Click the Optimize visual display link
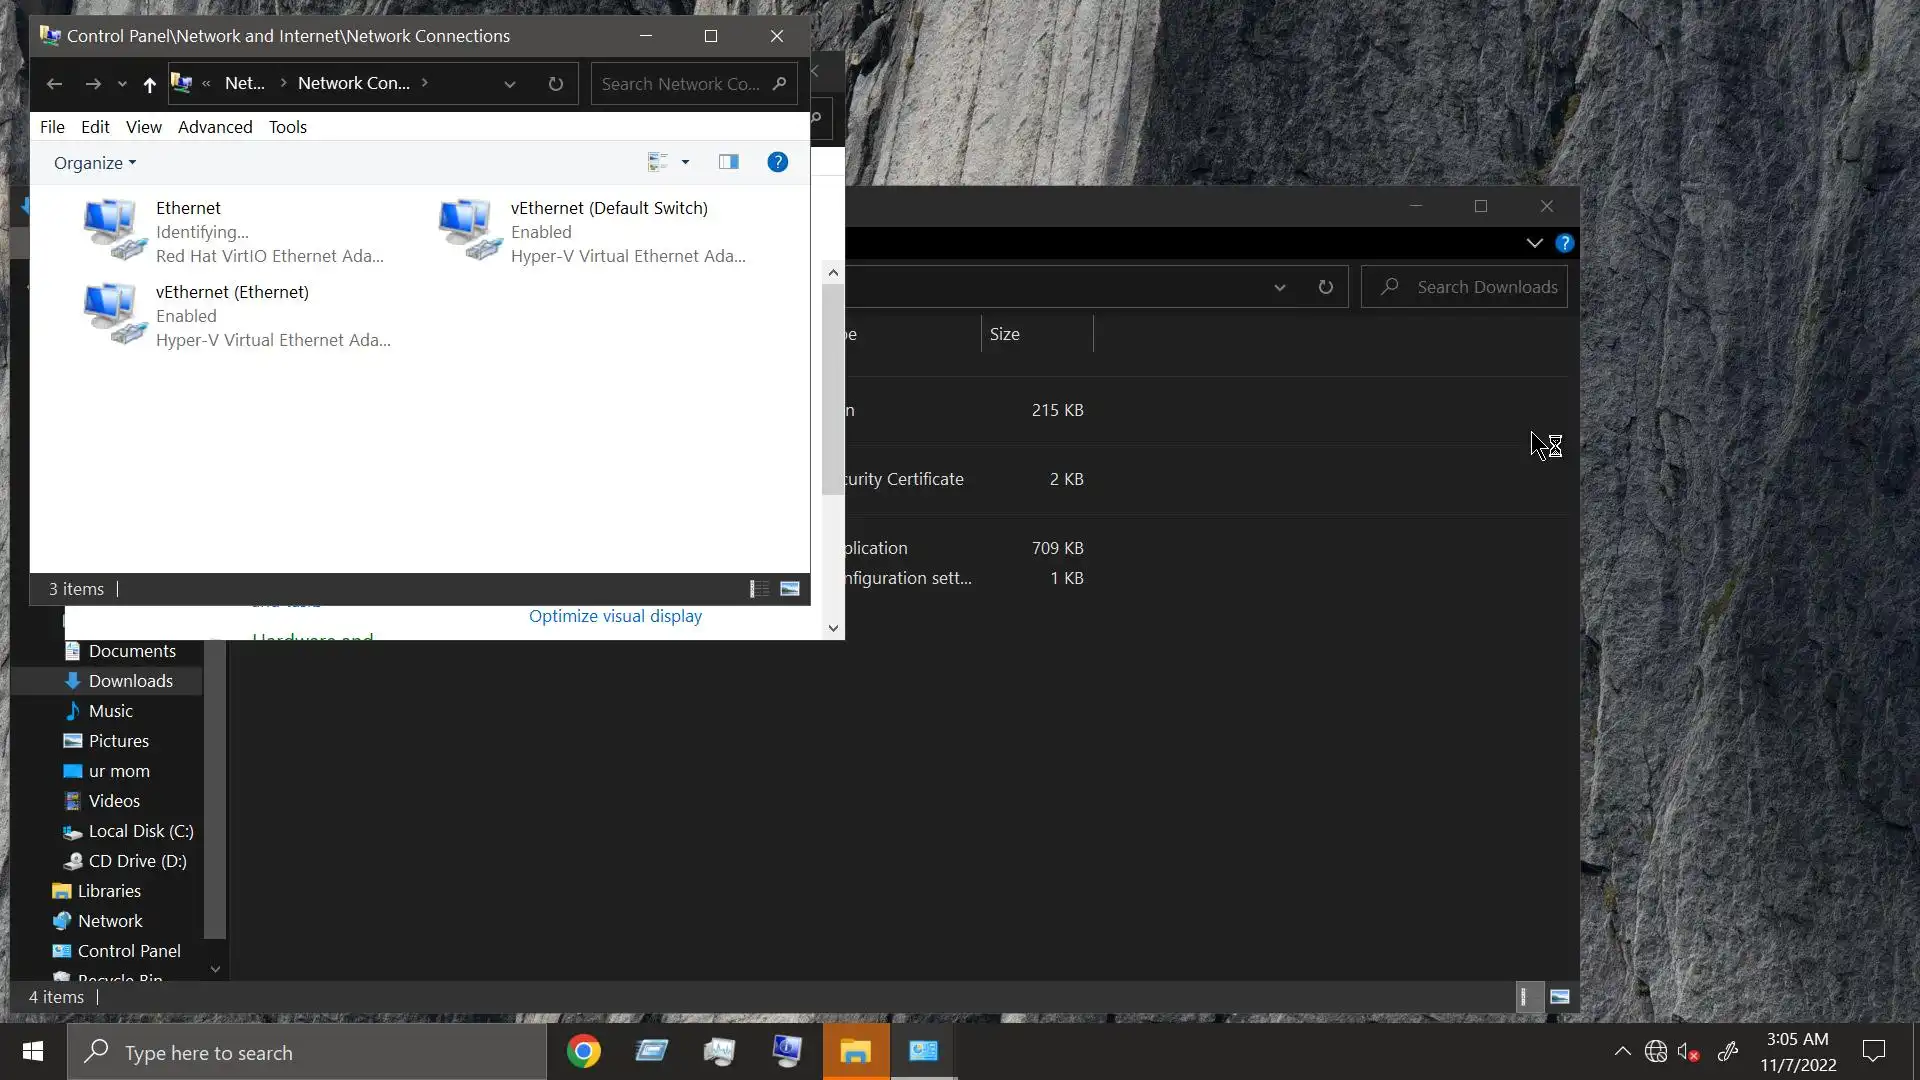 click(615, 616)
